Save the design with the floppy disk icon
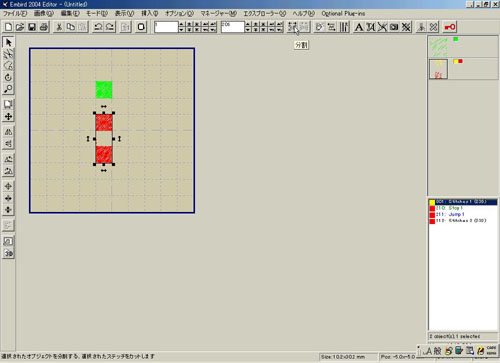The image size is (500, 363). click(x=32, y=27)
